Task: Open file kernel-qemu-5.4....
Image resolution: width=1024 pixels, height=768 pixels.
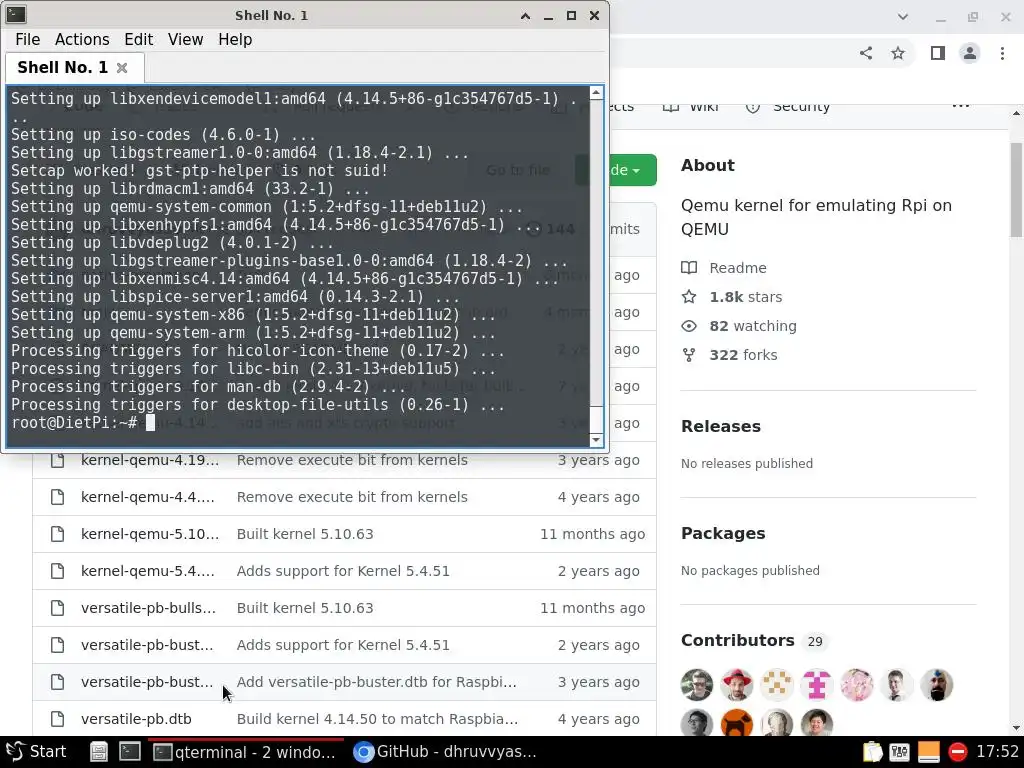Action: [147, 571]
